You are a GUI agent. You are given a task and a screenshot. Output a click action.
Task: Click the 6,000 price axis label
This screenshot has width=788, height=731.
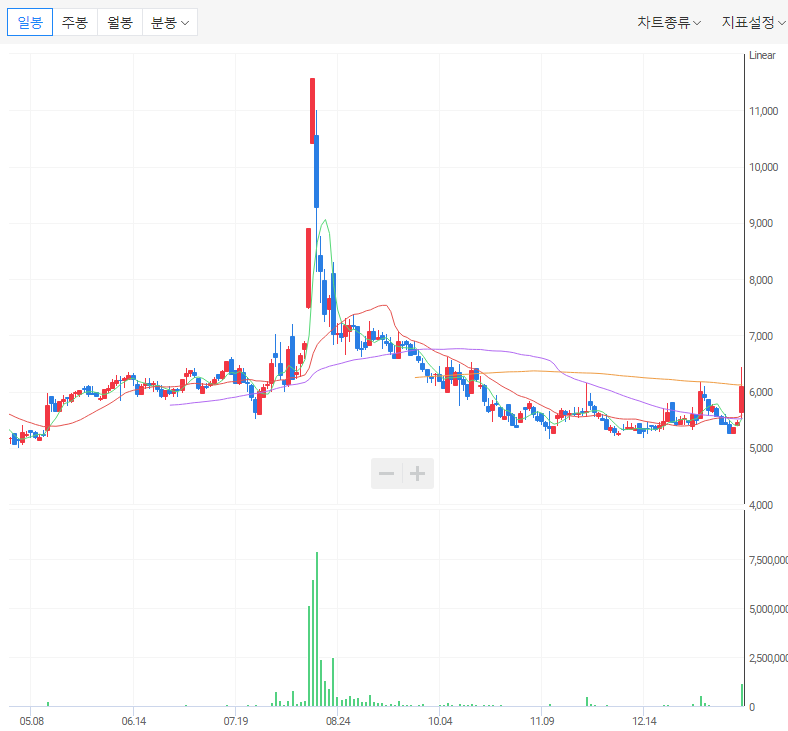click(761, 392)
